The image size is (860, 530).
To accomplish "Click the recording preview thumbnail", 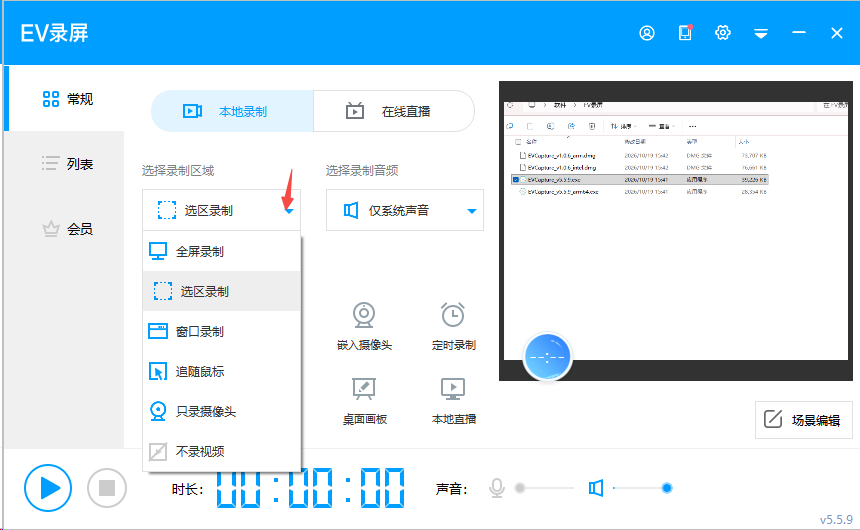I will pyautogui.click(x=676, y=231).
